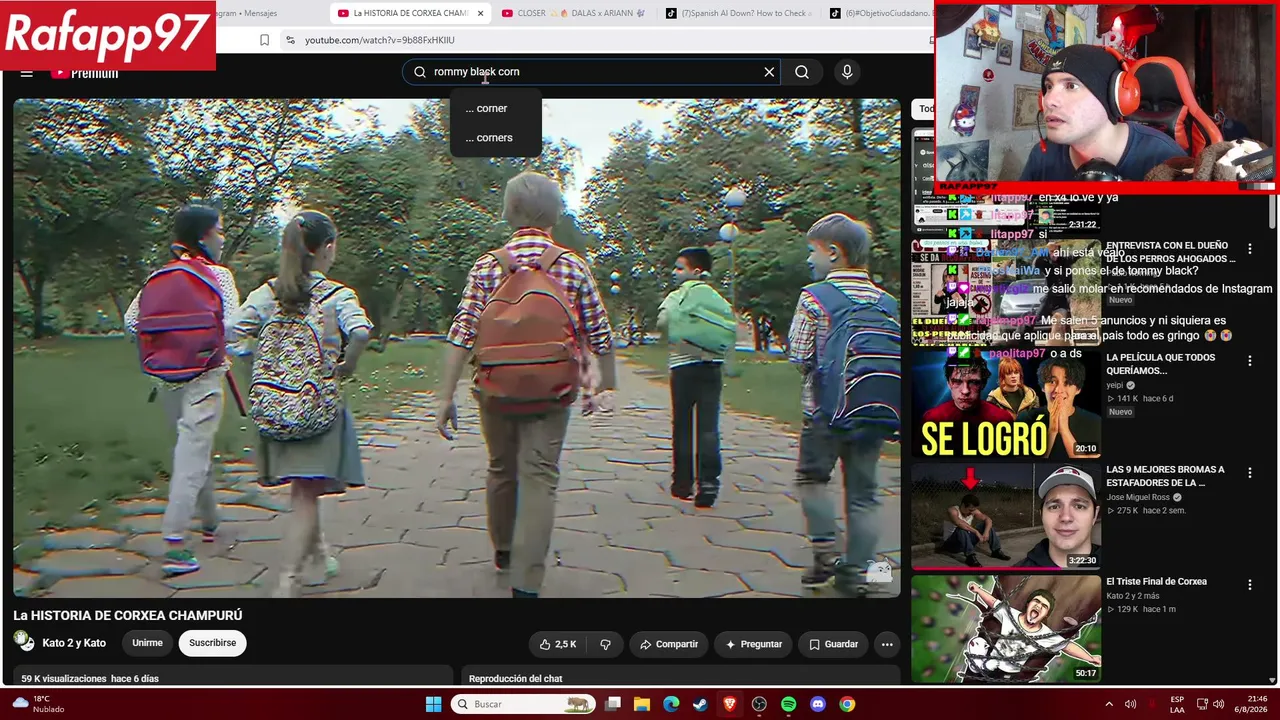Open File Explorer from the taskbar

point(642,704)
